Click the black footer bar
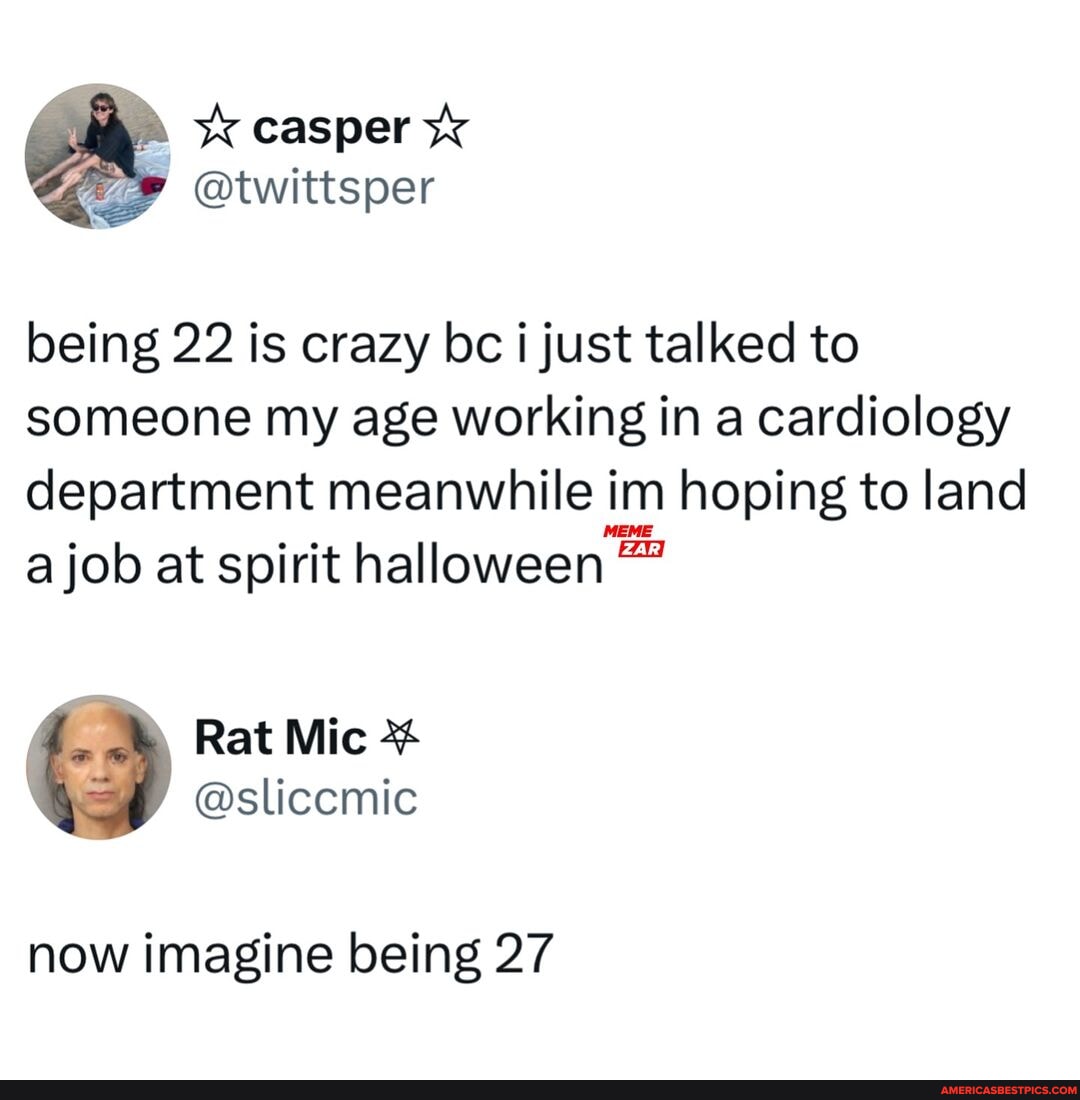The width and height of the screenshot is (1080, 1100). (x=400, y=1090)
